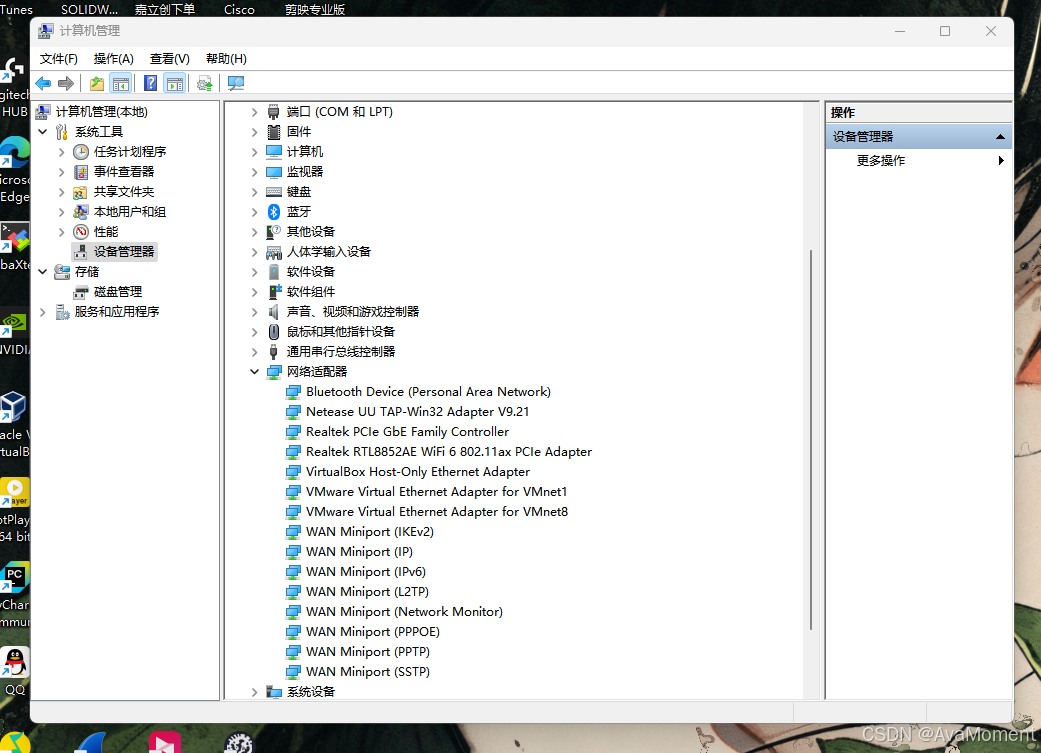Screen dimensions: 1041x753
Task: Click the firmware chip icon beside 固件
Action: coord(274,132)
